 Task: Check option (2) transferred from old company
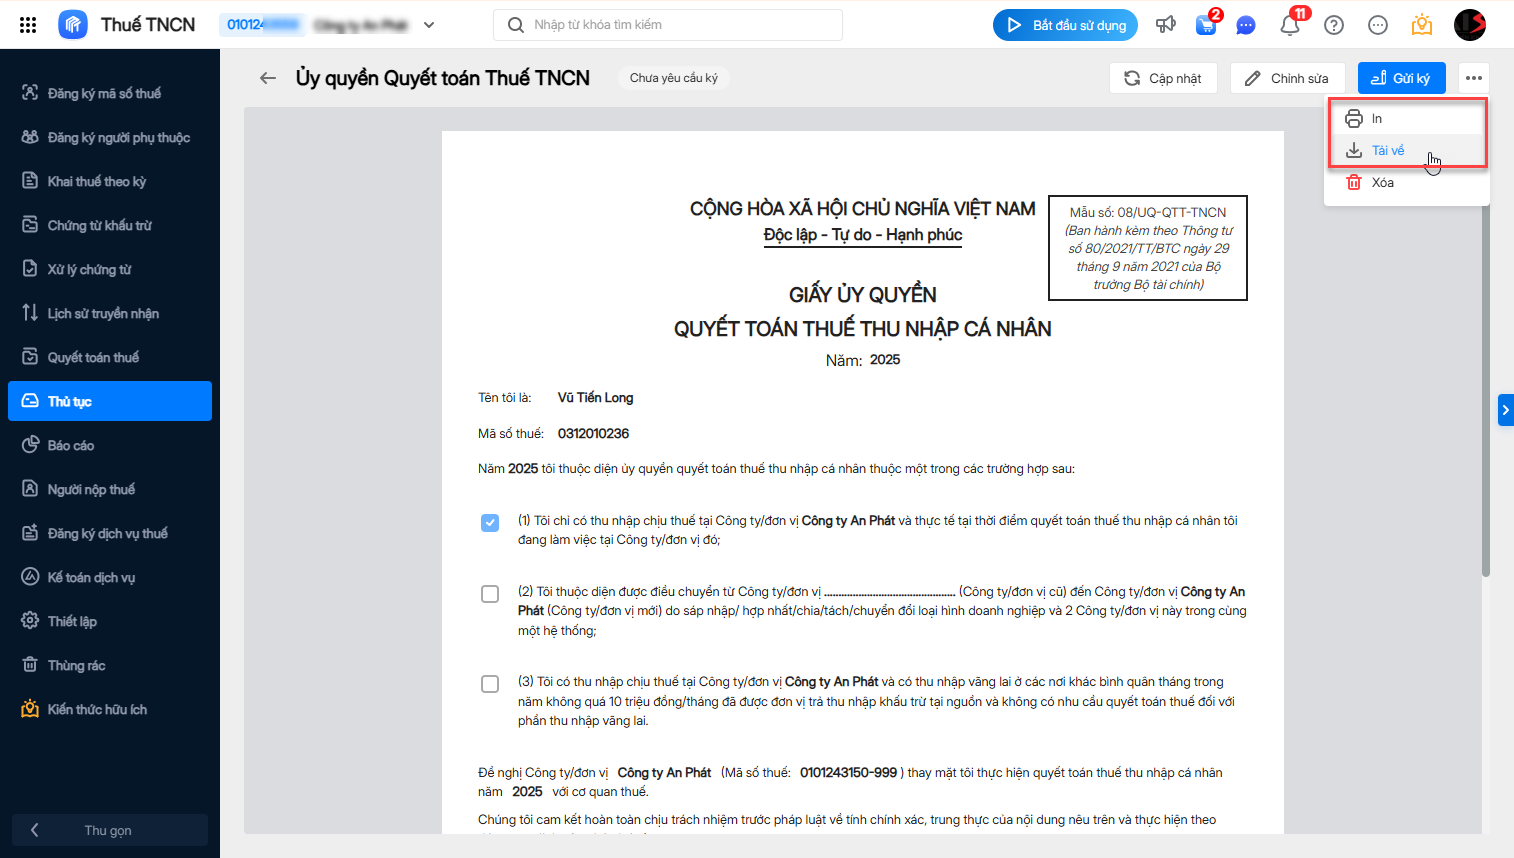coord(490,594)
